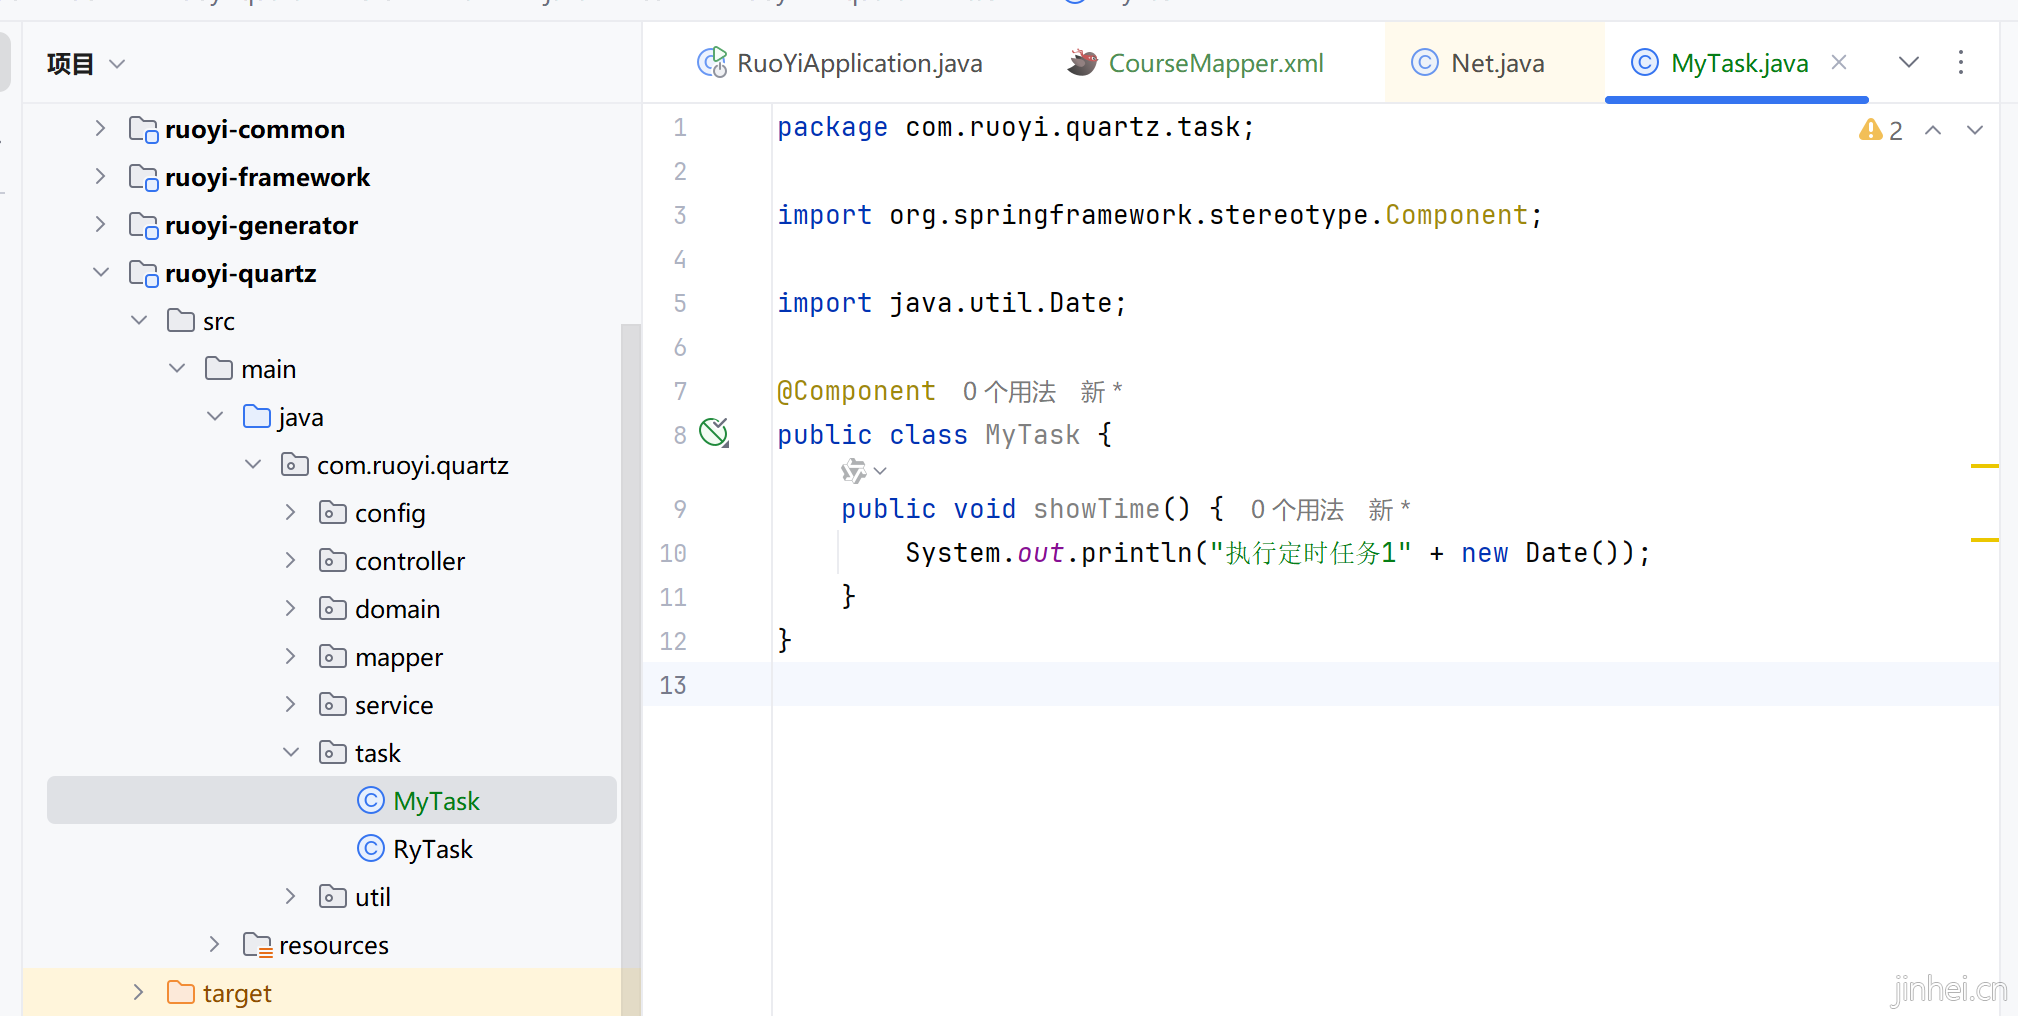The height and width of the screenshot is (1016, 2018).
Task: Click the RyTask class icon
Action: 371,848
